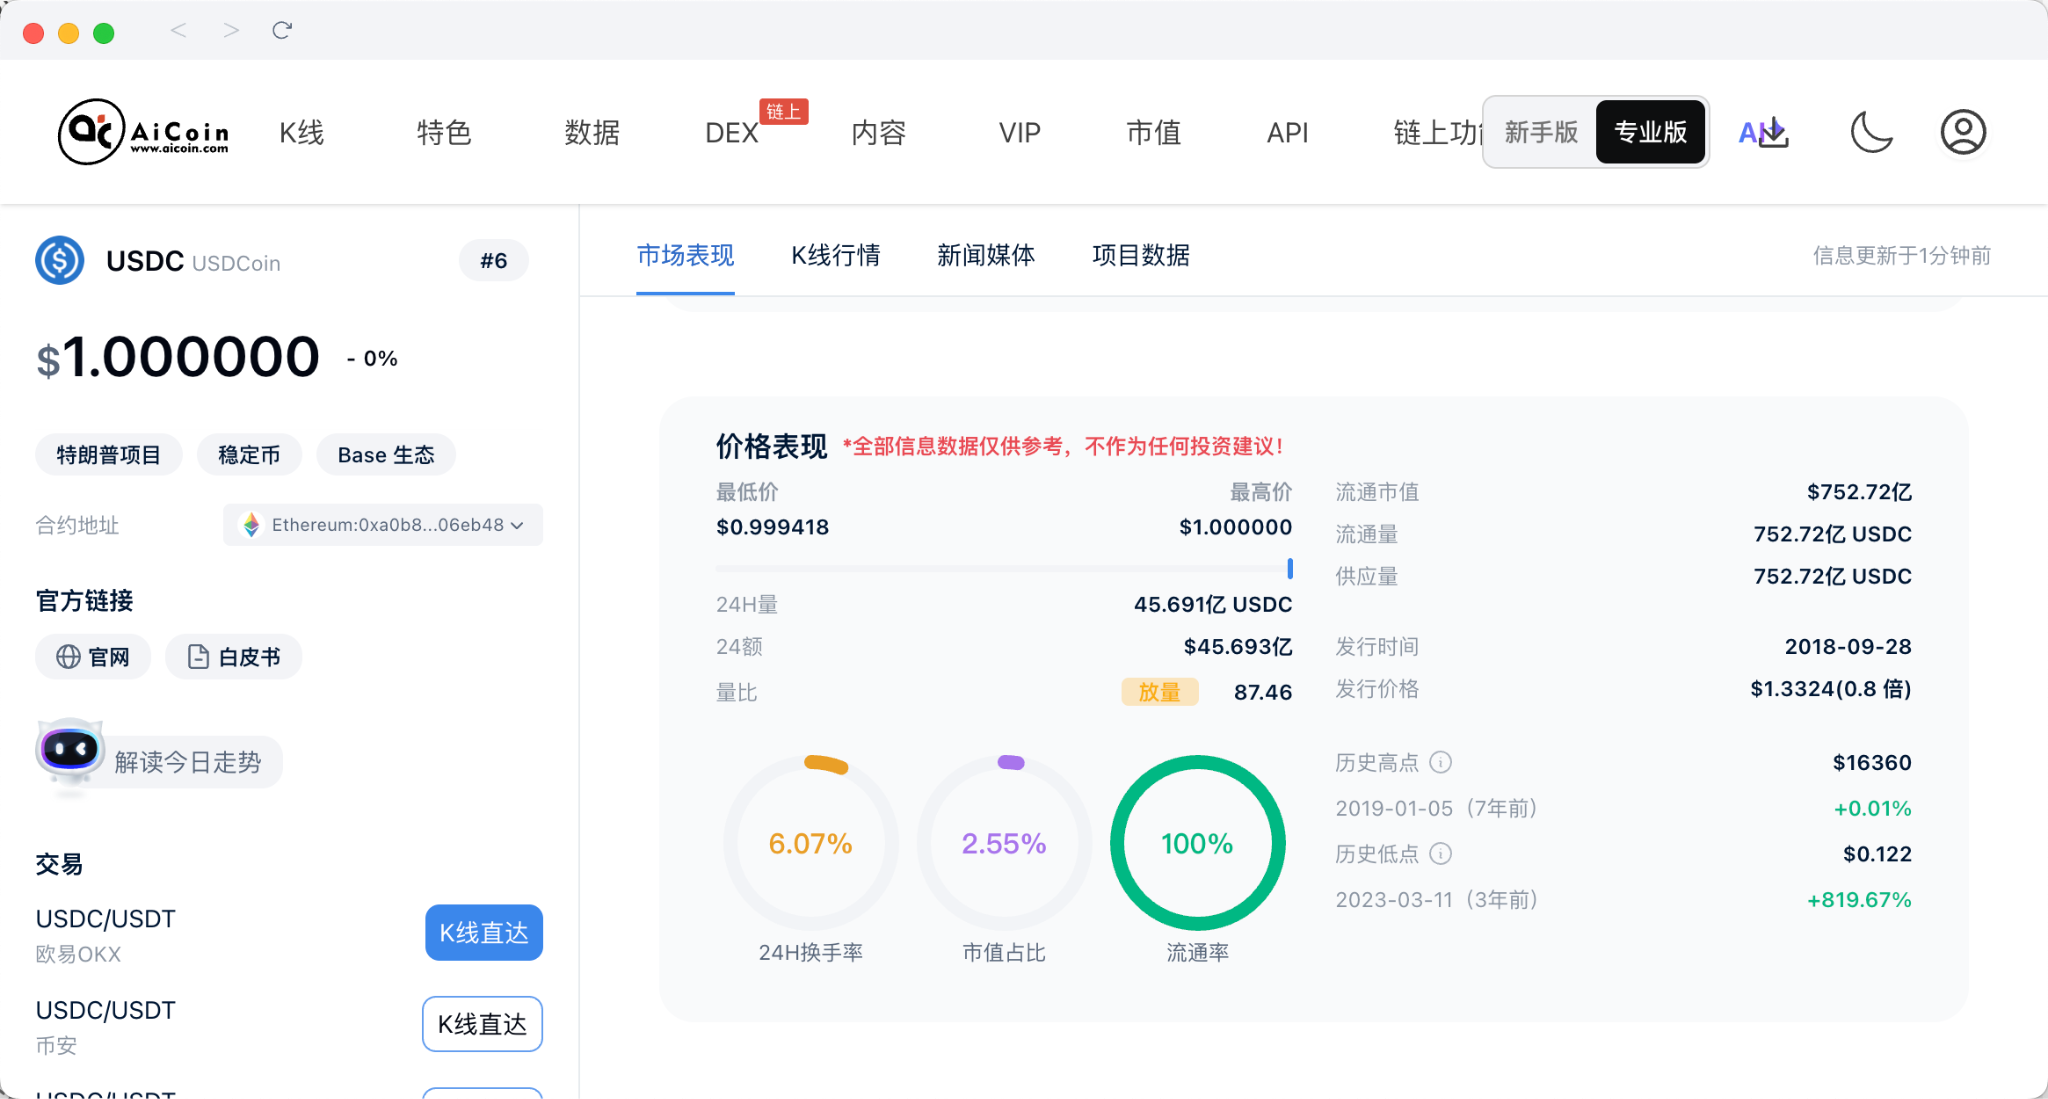2048x1099 pixels.
Task: Reload the page with refresh icon
Action: click(x=282, y=31)
